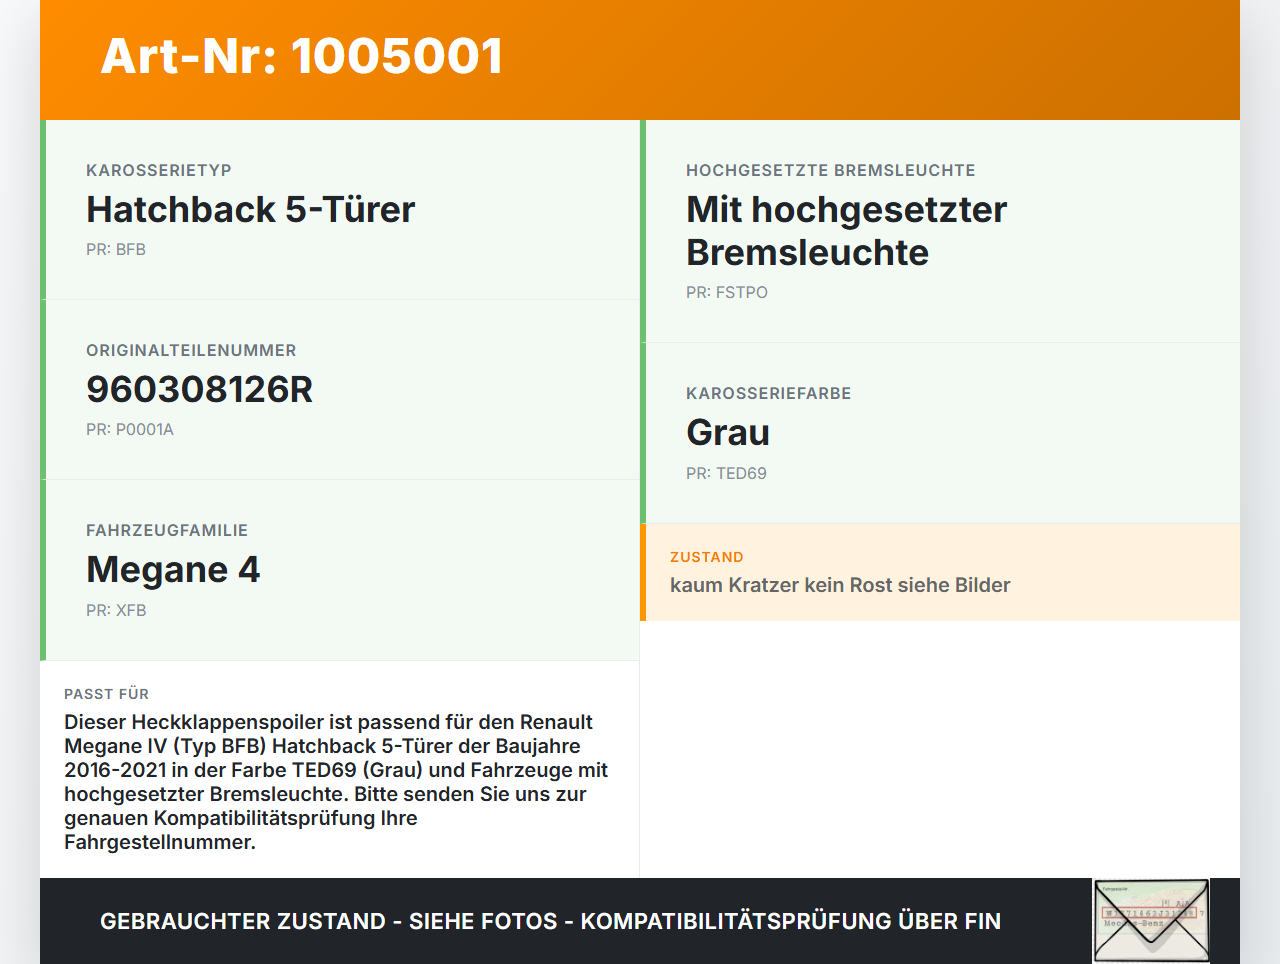The height and width of the screenshot is (964, 1280).
Task: Click the Originalteilenummer label
Action: coord(191,350)
